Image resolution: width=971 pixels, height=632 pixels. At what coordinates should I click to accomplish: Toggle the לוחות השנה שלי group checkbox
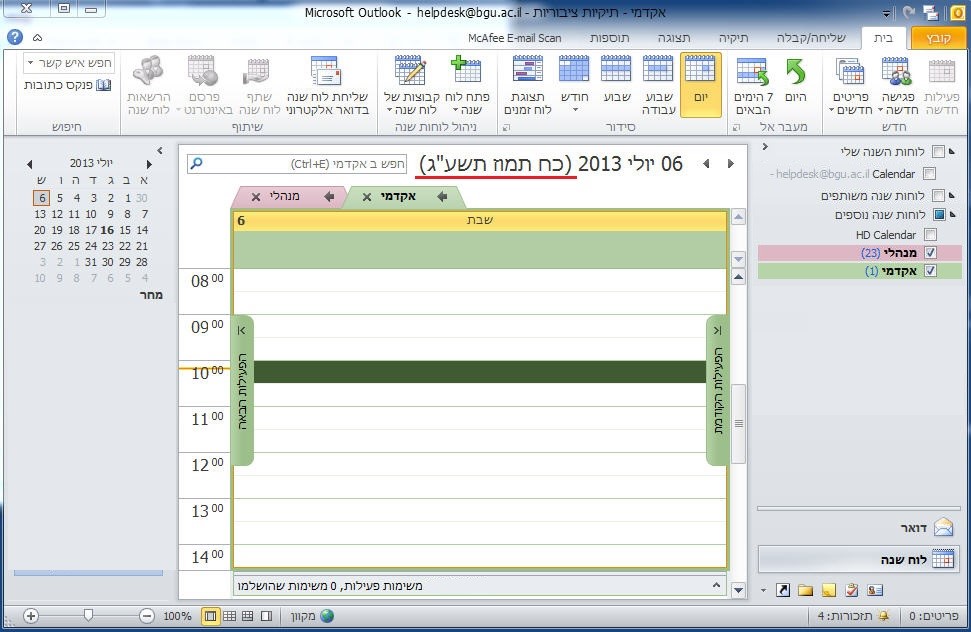point(938,152)
